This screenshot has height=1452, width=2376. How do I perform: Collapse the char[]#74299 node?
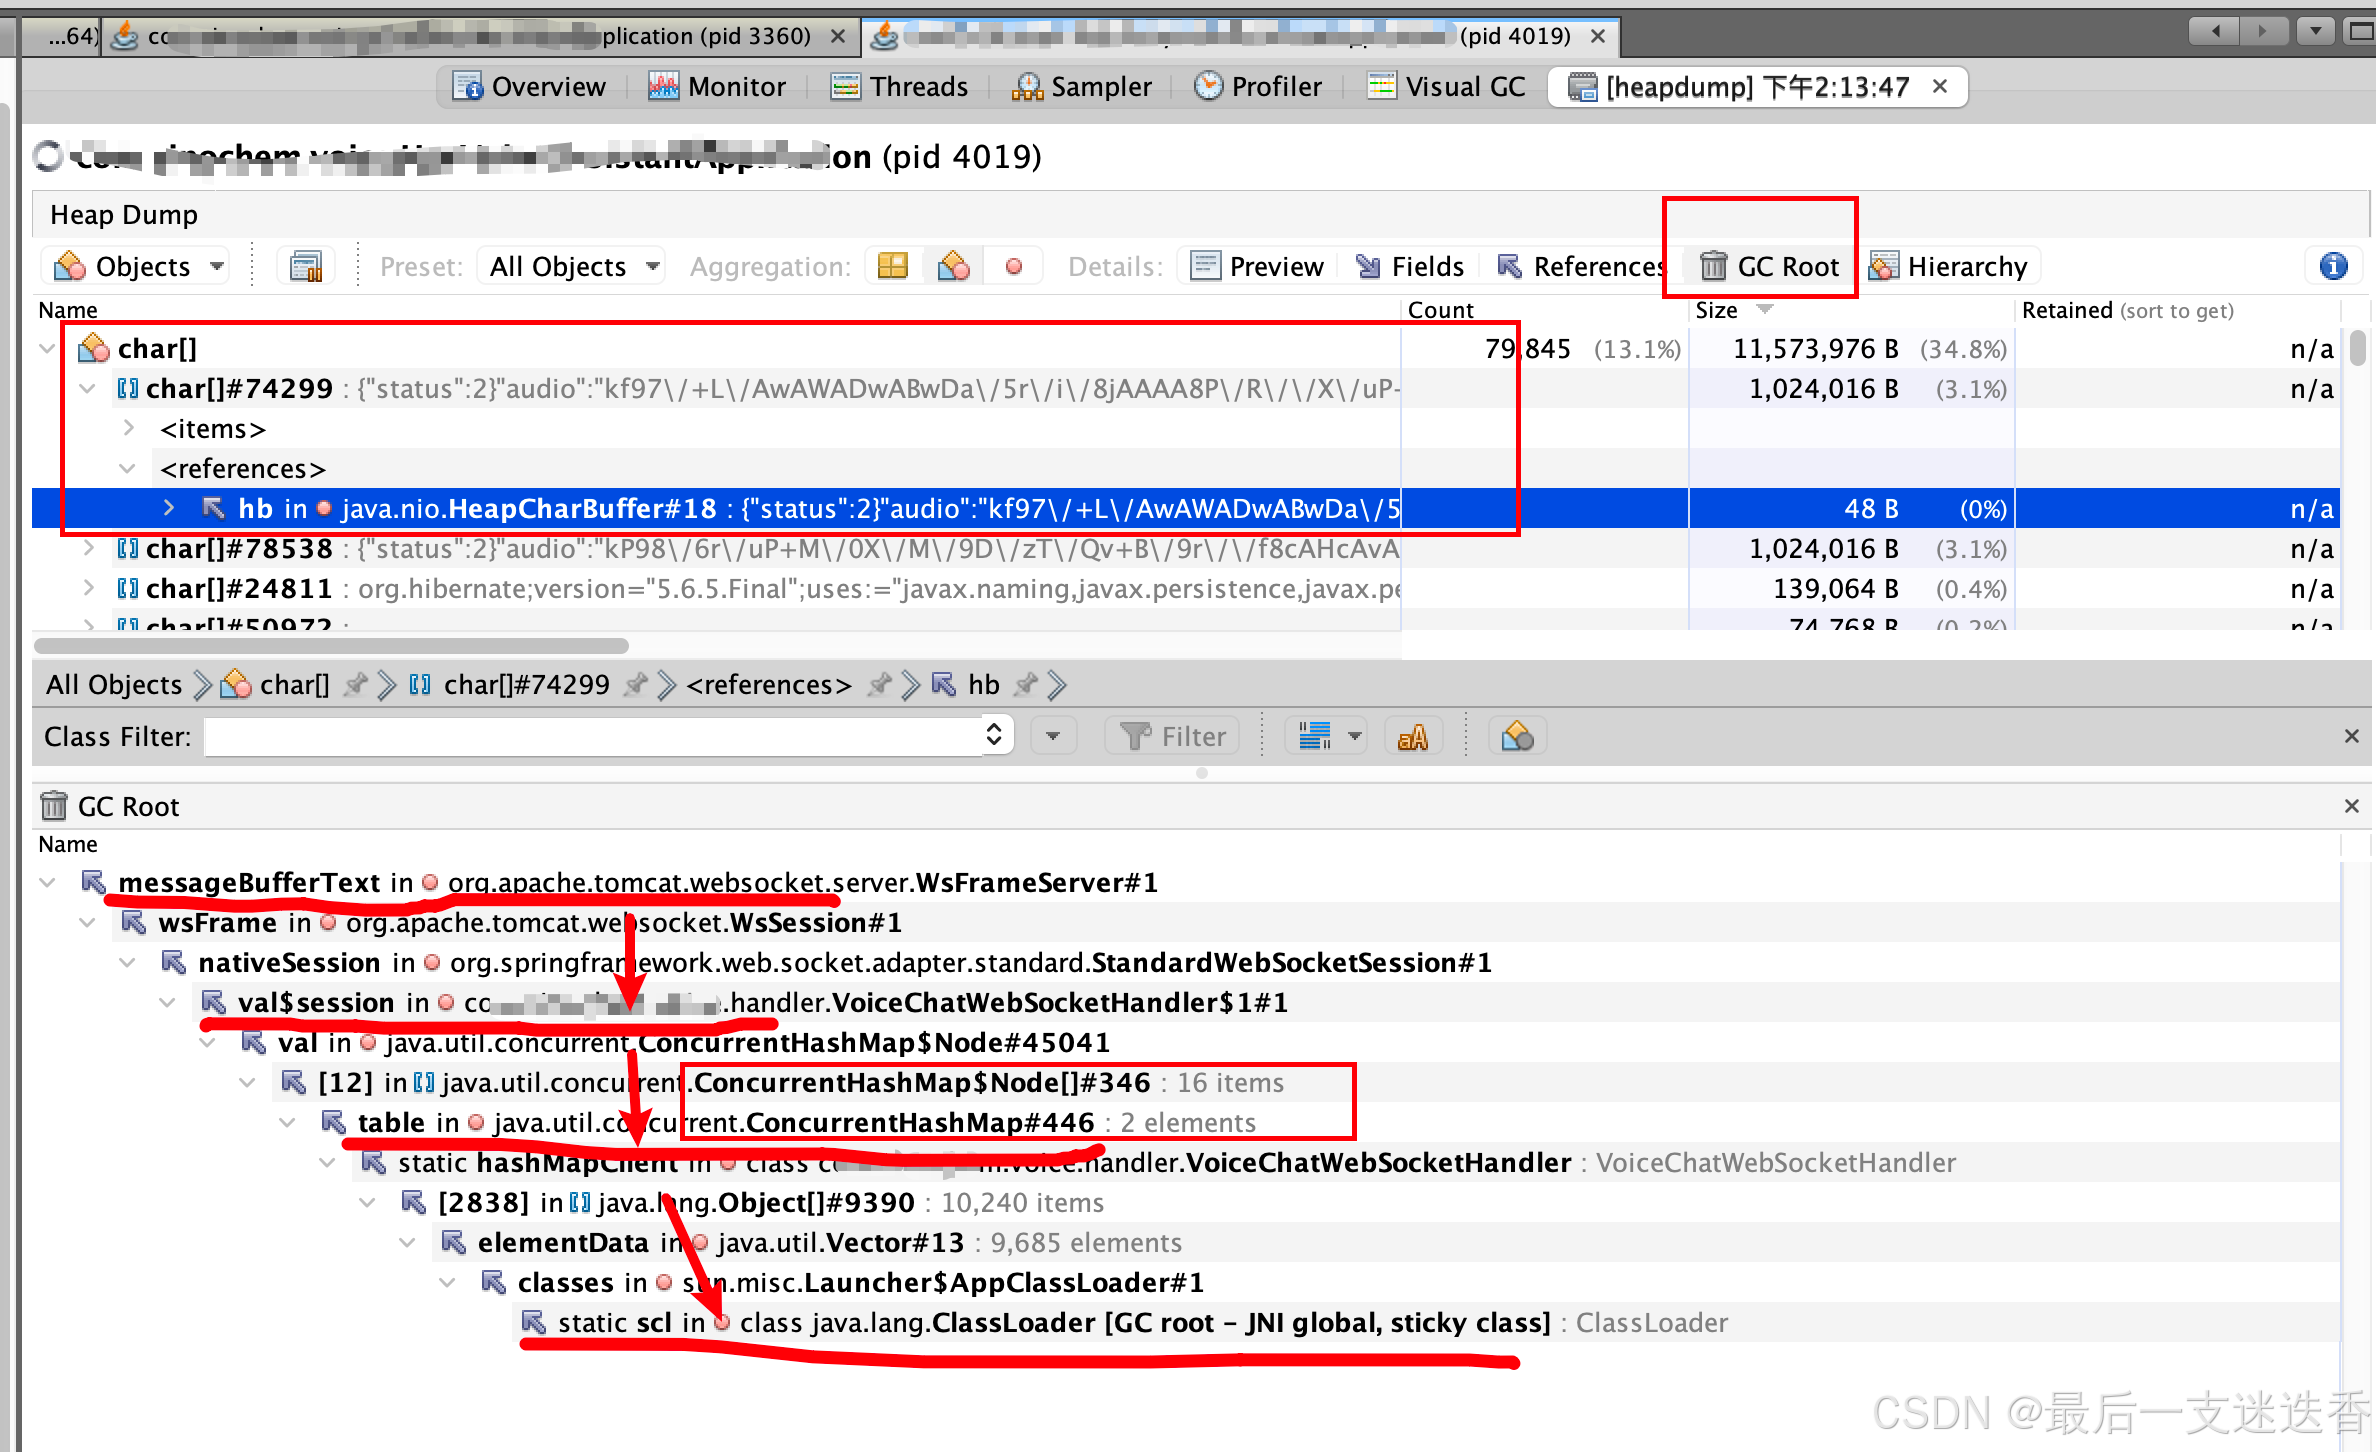[x=88, y=388]
